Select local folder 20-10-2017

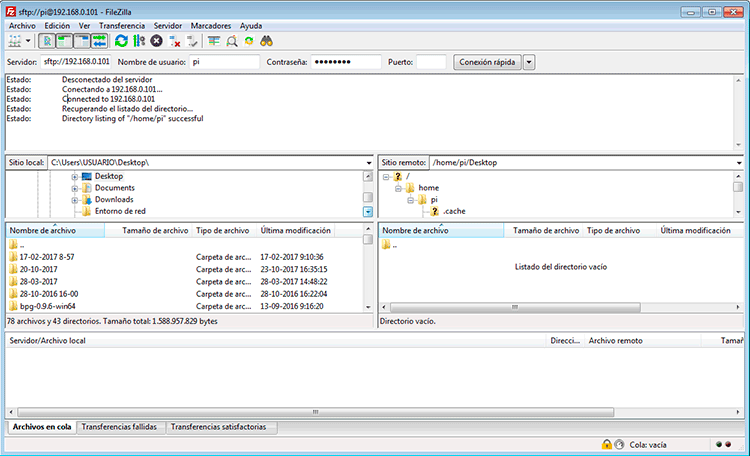[x=38, y=269]
